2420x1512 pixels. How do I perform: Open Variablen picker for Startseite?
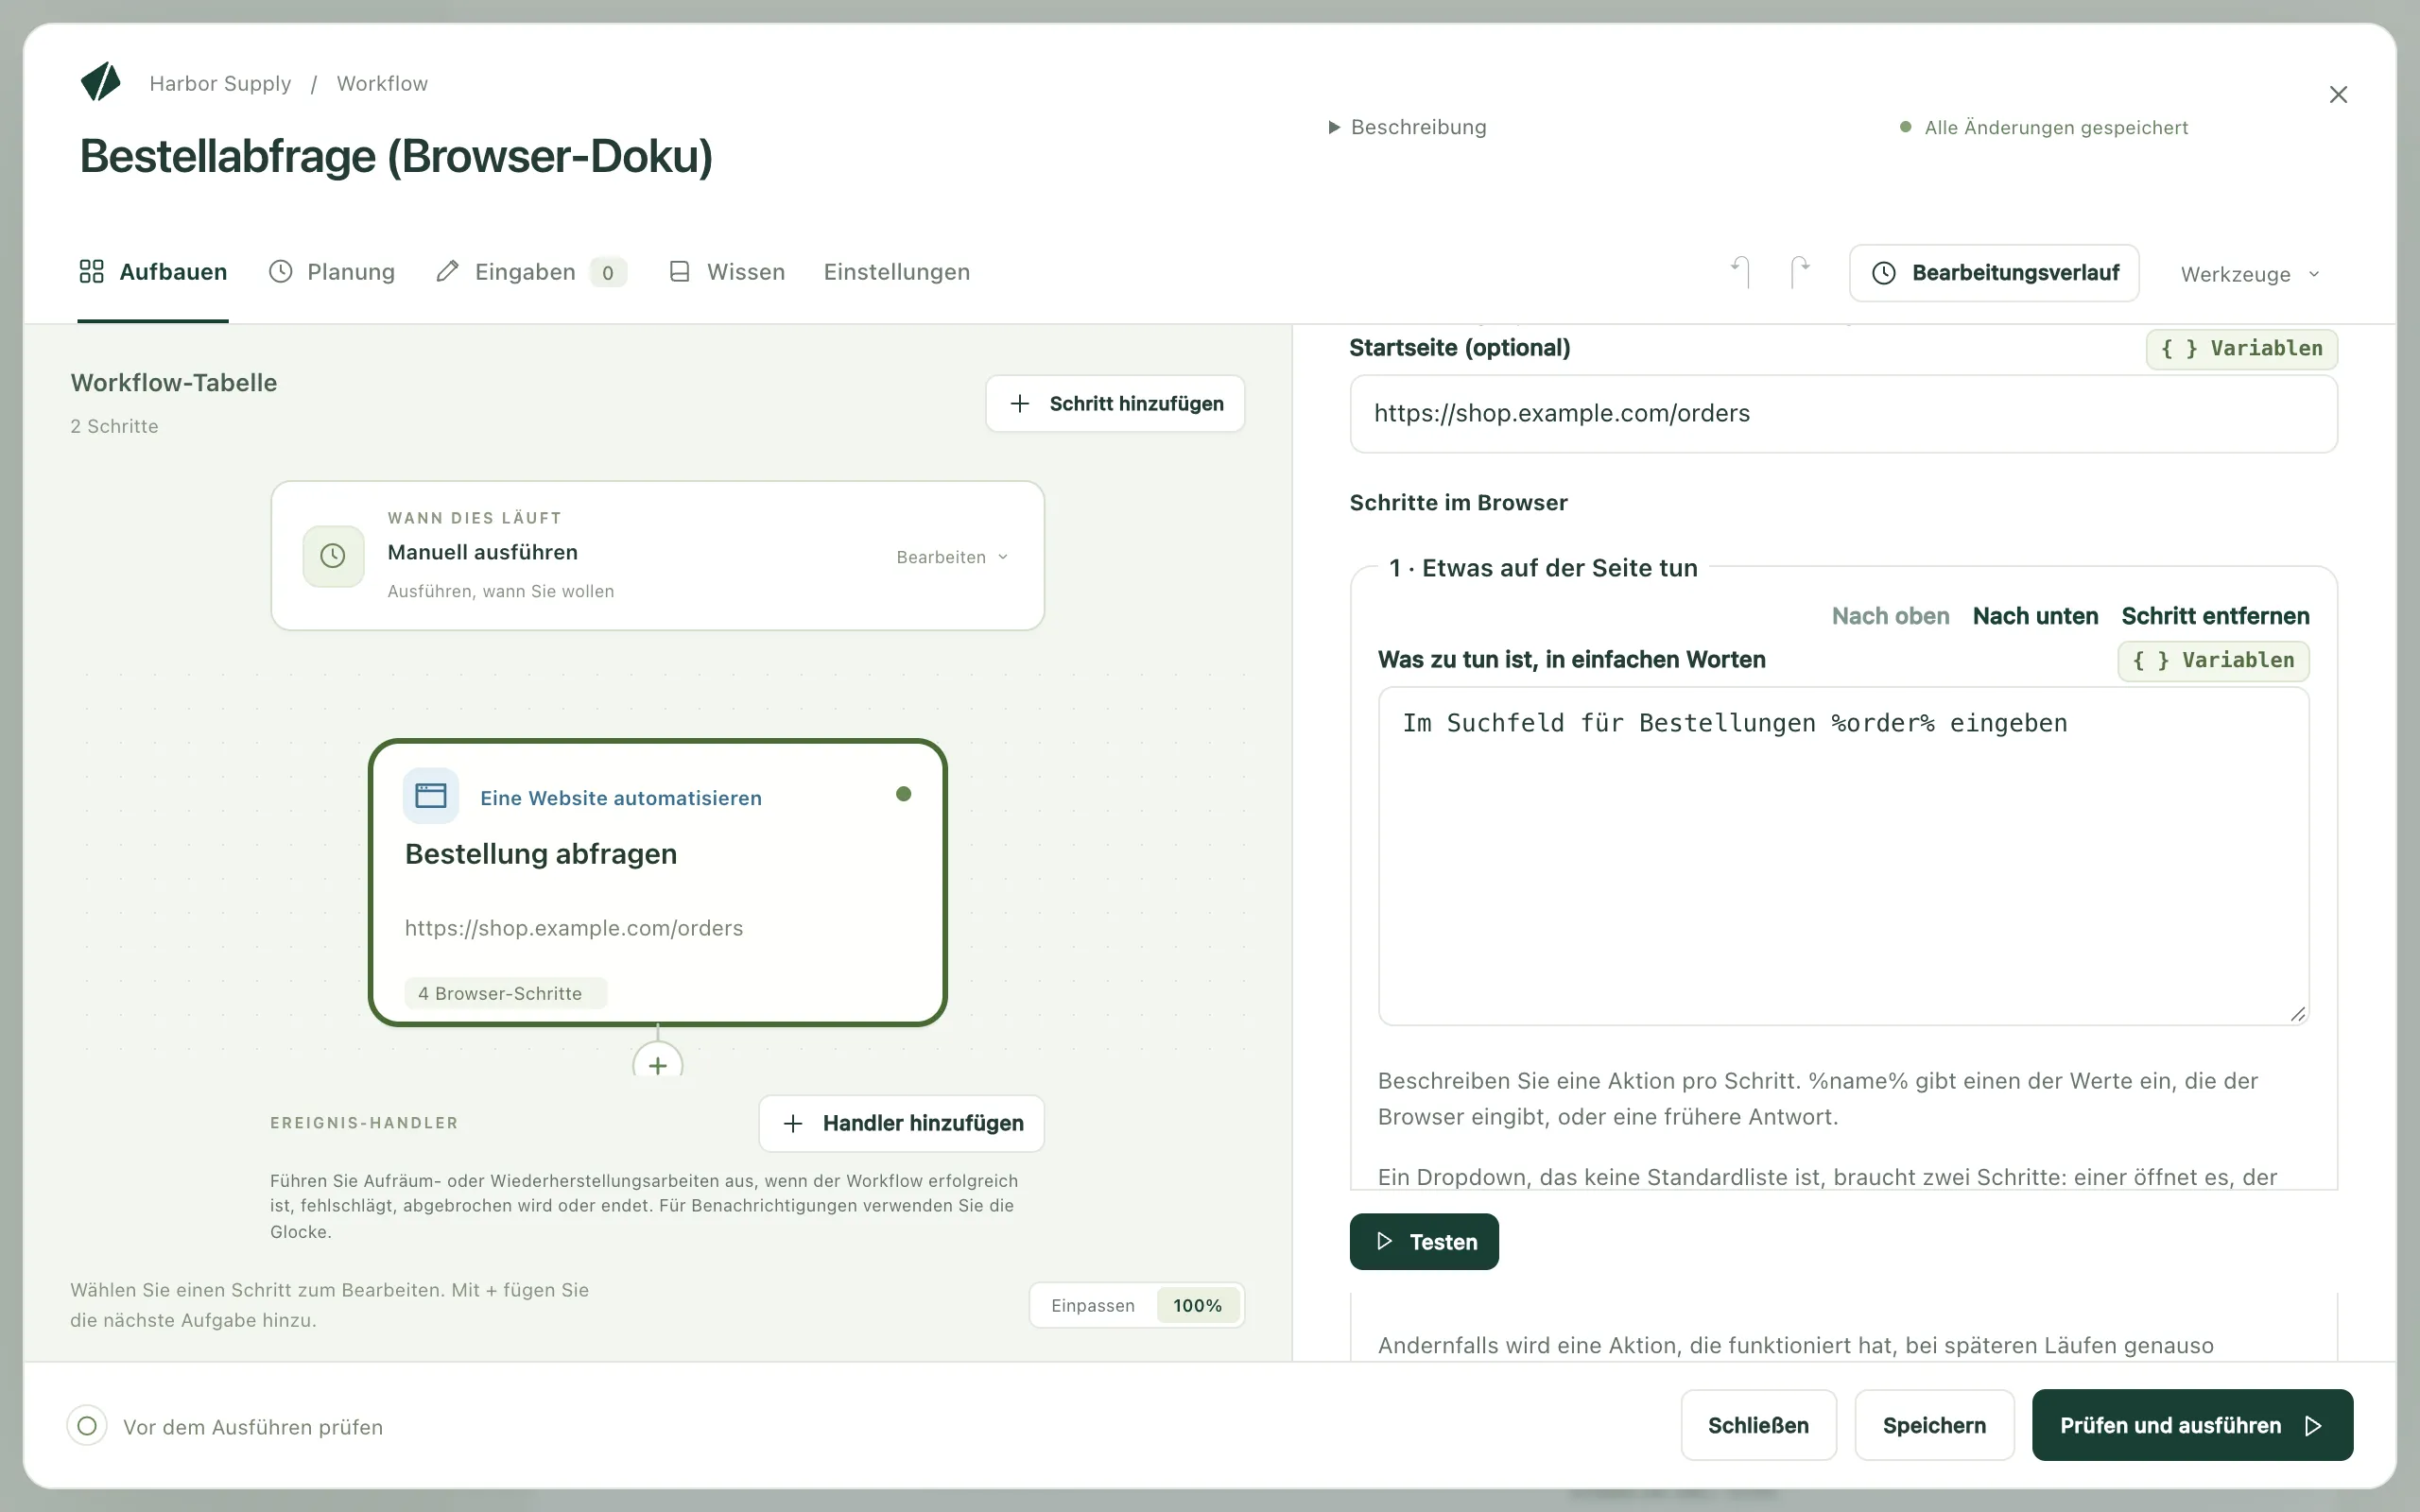pos(2241,349)
